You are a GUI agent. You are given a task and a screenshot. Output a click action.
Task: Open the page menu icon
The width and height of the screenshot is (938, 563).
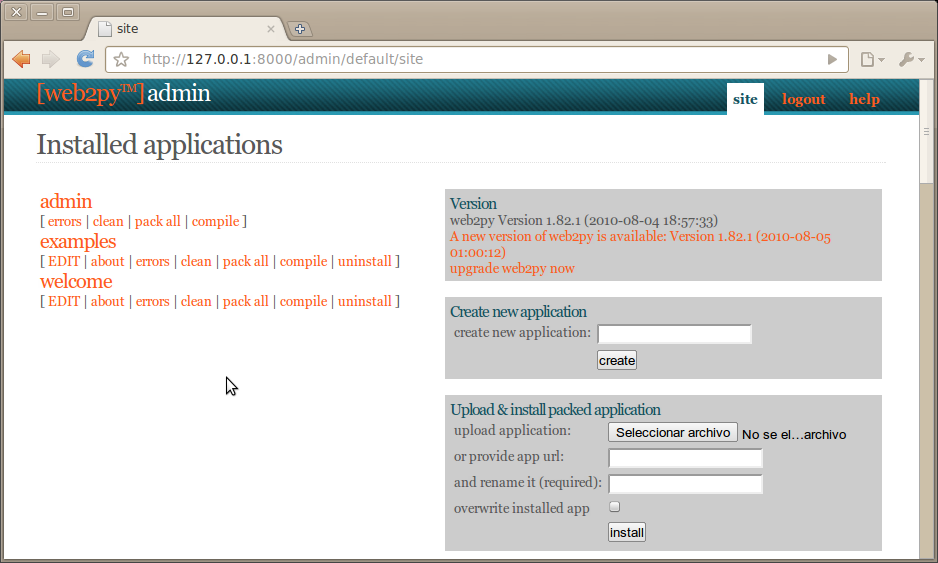point(872,59)
